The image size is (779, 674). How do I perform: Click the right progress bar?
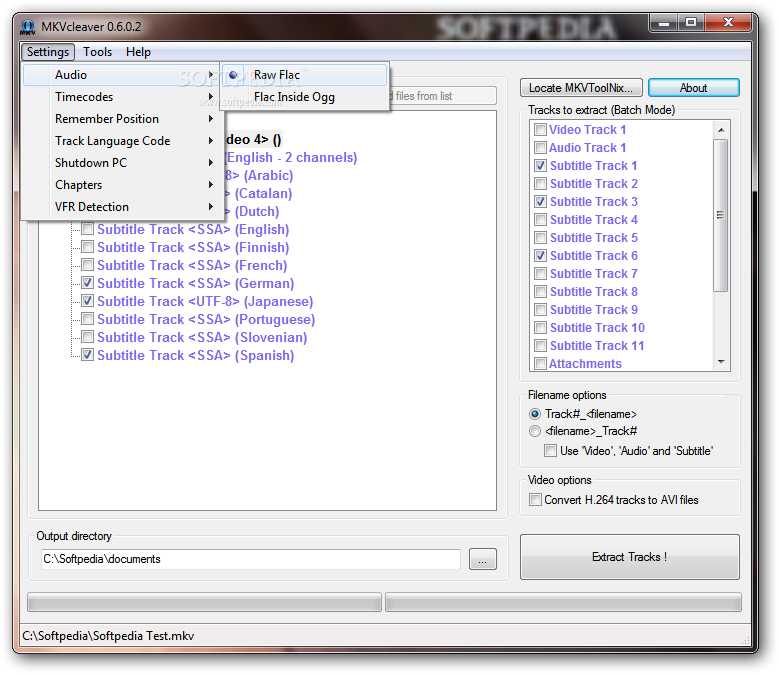click(563, 602)
